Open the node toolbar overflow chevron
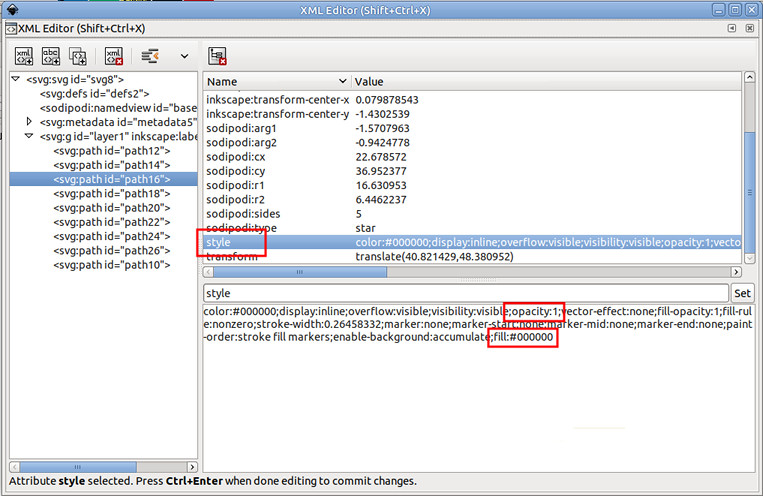Viewport: 763px width, 496px height. click(184, 56)
